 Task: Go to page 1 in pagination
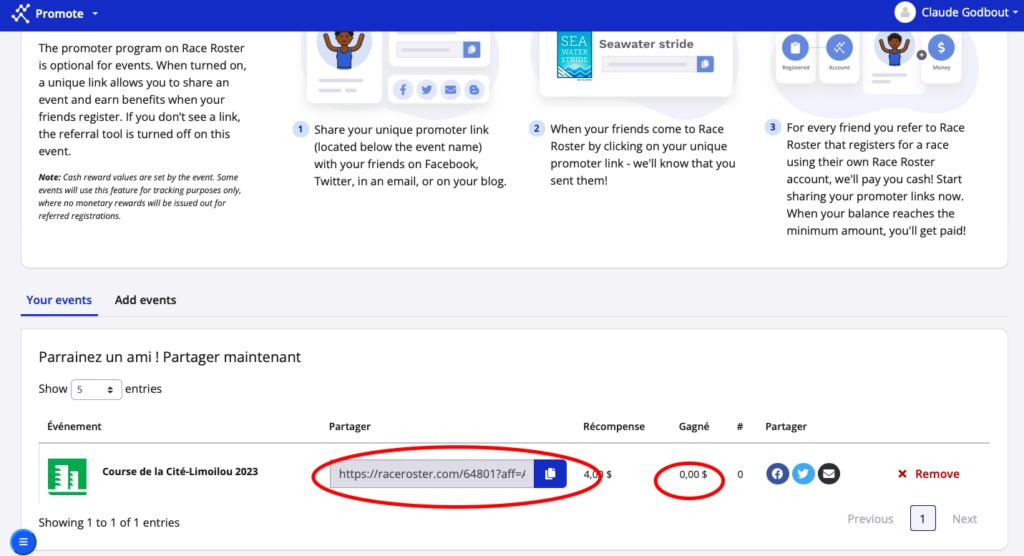click(x=922, y=519)
